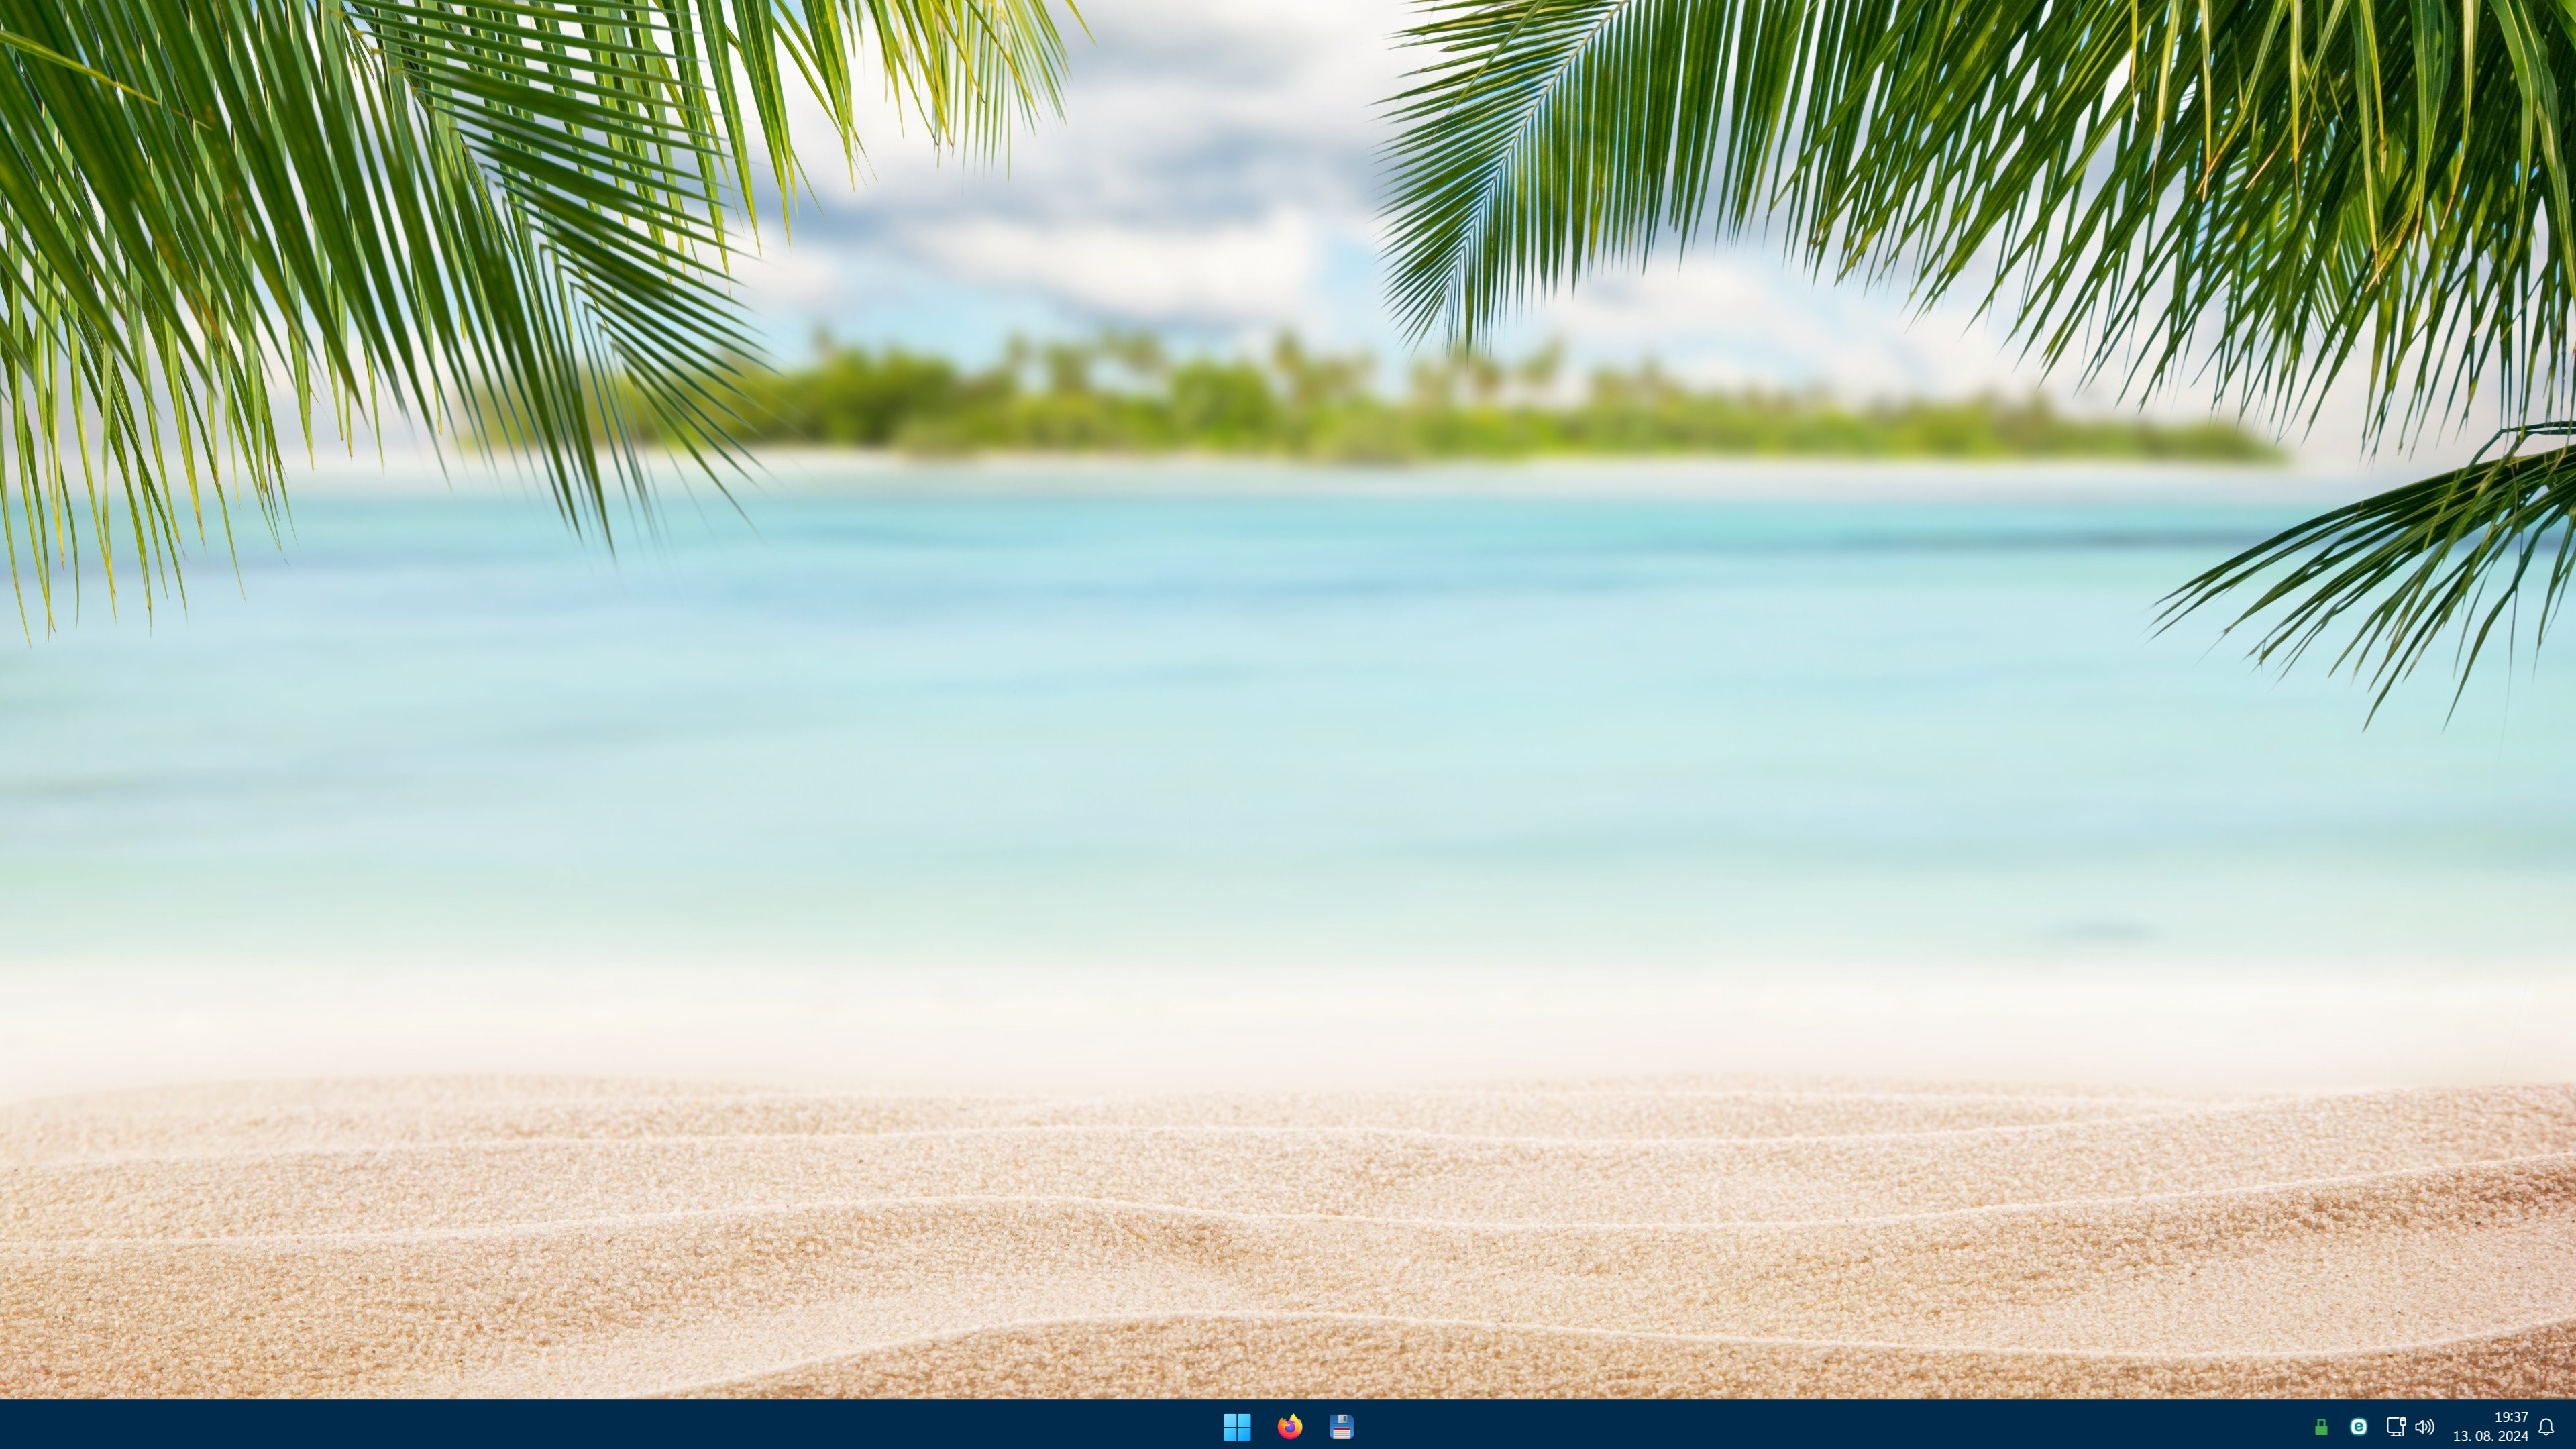Click the date 13. 08. 2024
Screen dimensions: 2576x1449
click(x=2490, y=1436)
